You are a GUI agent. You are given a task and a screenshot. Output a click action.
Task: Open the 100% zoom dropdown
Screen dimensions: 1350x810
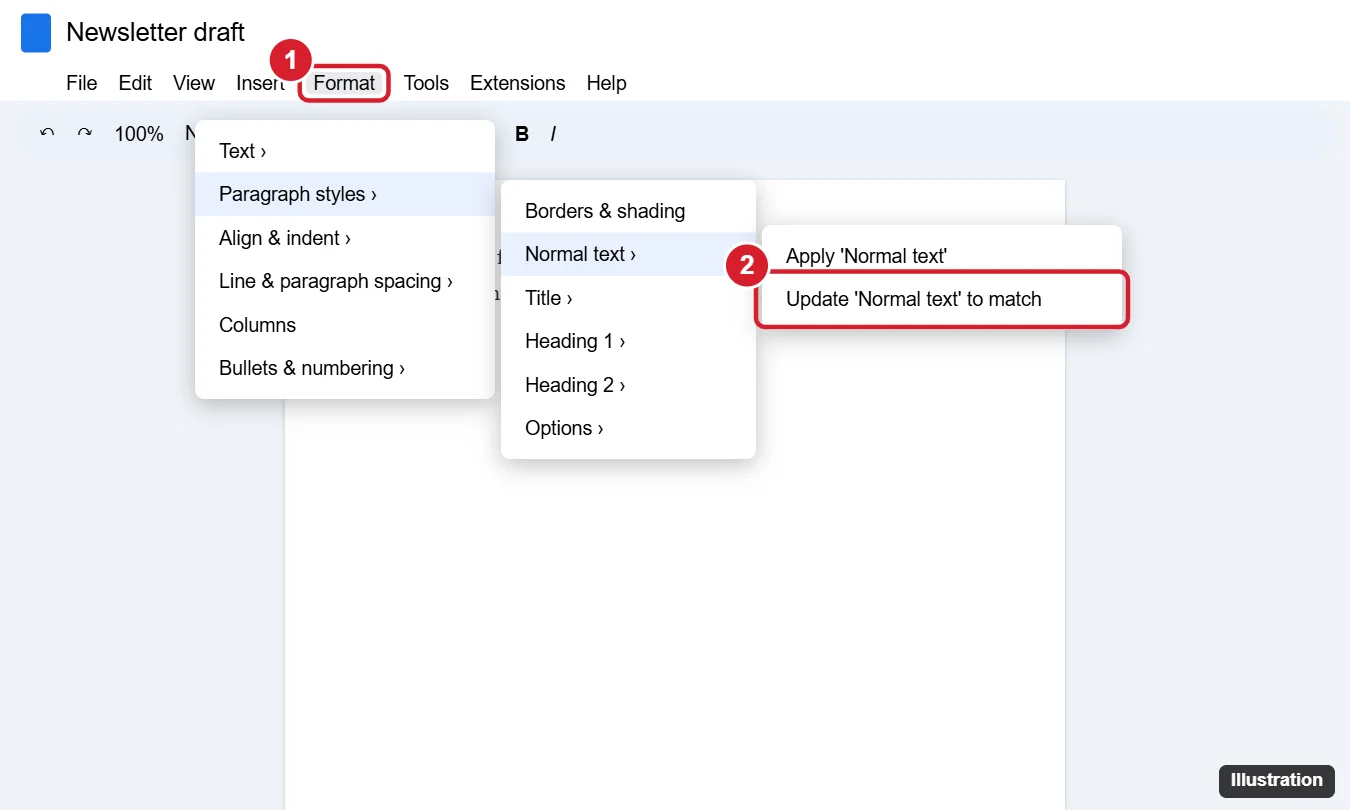tap(139, 133)
